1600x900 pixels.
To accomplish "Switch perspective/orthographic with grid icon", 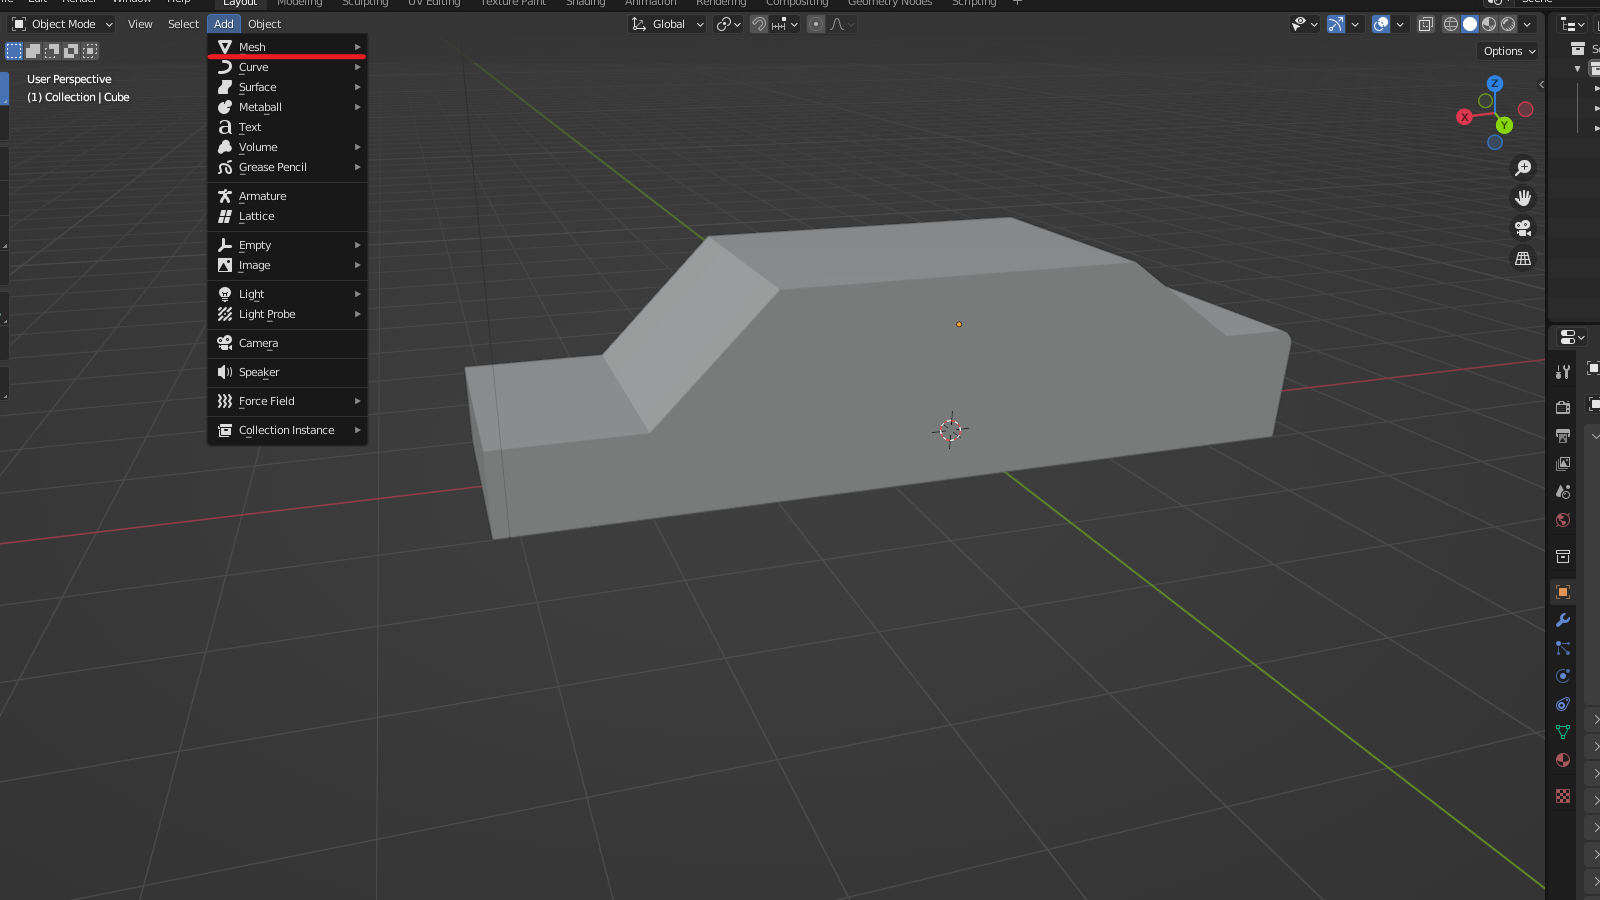I will pos(1523,258).
